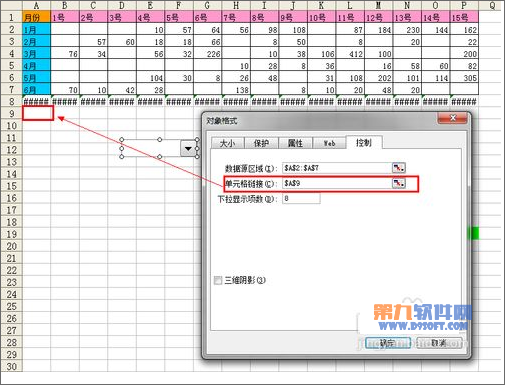Select column P header
505x385 pixels.
(464, 5)
